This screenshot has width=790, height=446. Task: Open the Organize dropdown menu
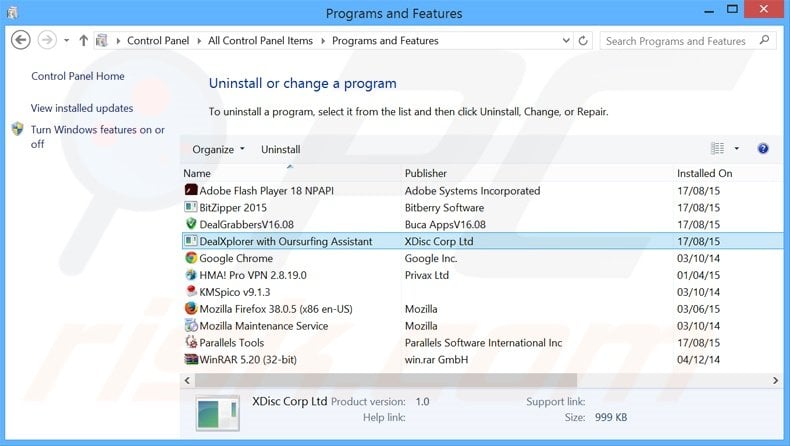[218, 149]
